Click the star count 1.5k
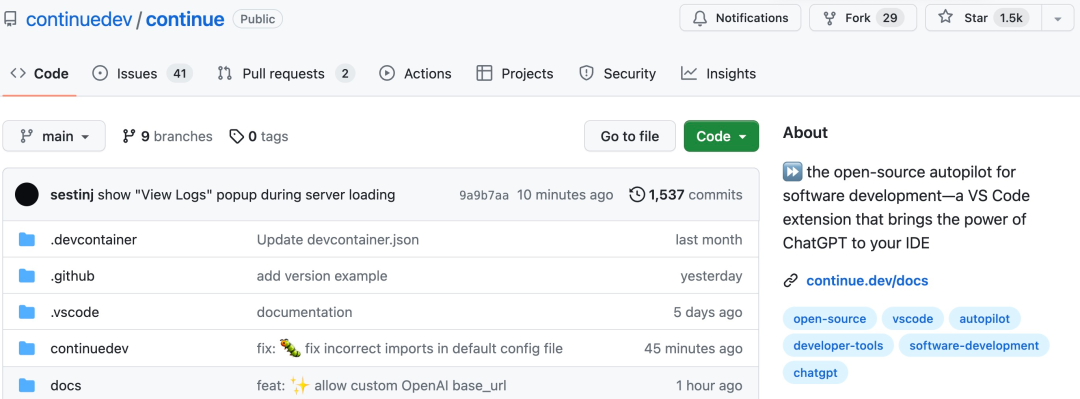Image resolution: width=1080 pixels, height=399 pixels. 1011,18
